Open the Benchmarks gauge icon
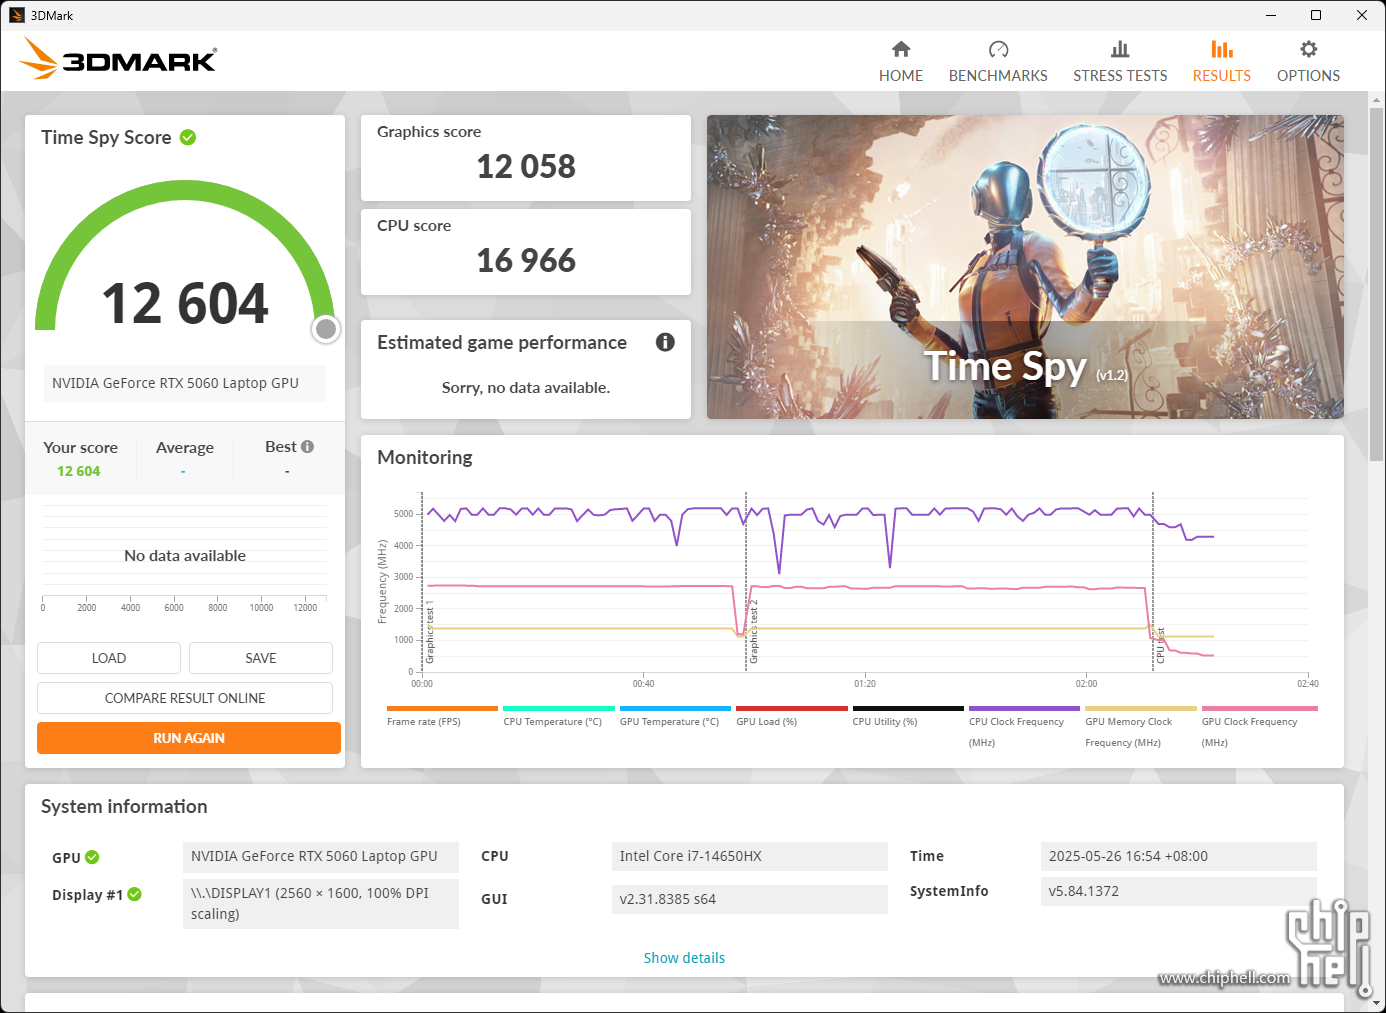Image resolution: width=1386 pixels, height=1013 pixels. (998, 49)
